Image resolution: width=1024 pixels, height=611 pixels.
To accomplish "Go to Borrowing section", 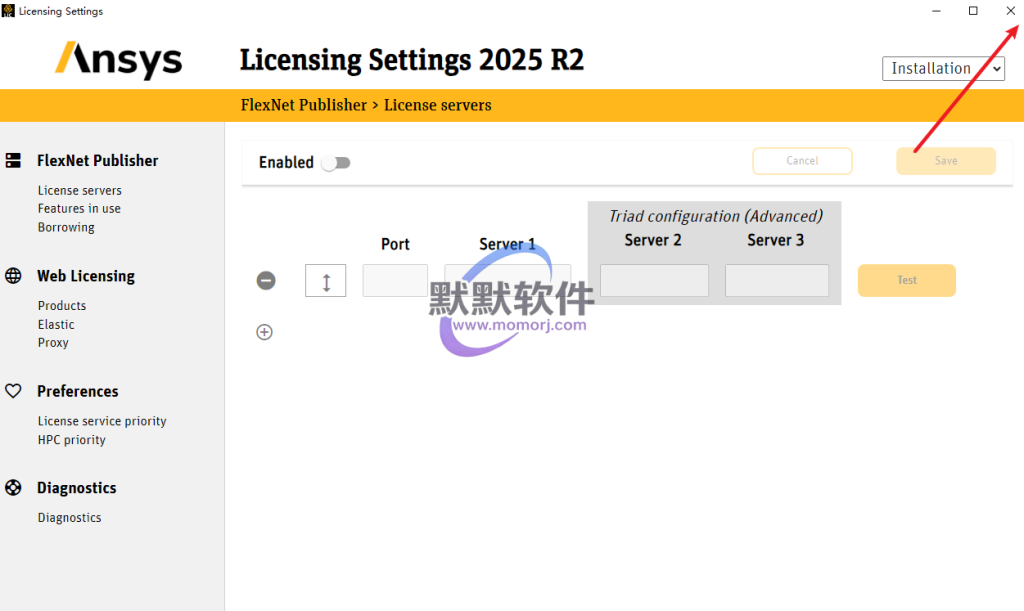I will tap(66, 227).
